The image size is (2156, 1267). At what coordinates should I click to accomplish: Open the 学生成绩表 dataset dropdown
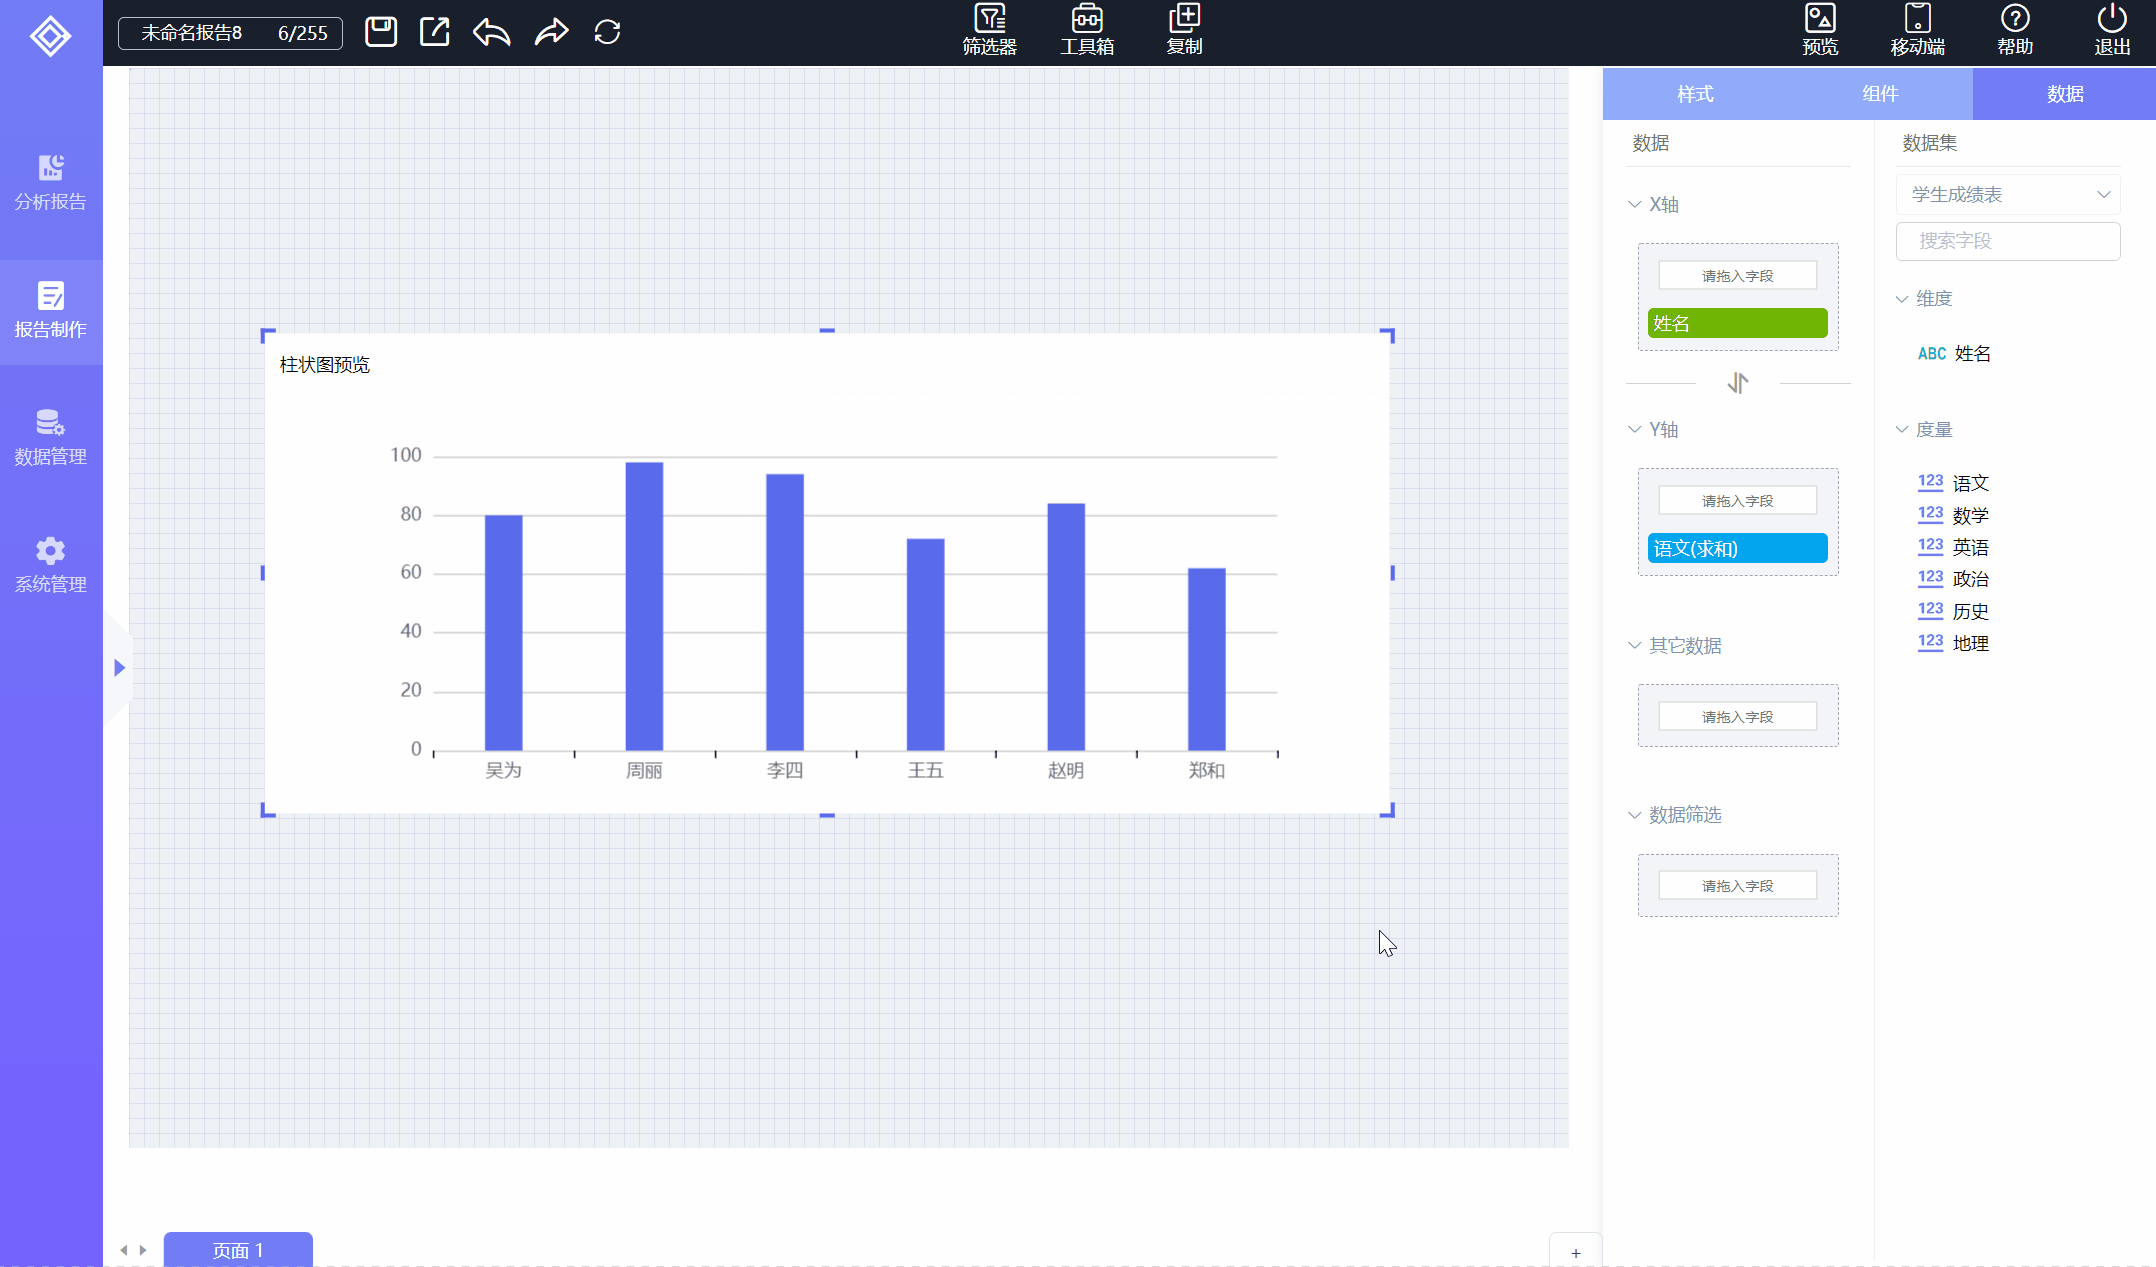pyautogui.click(x=2007, y=194)
